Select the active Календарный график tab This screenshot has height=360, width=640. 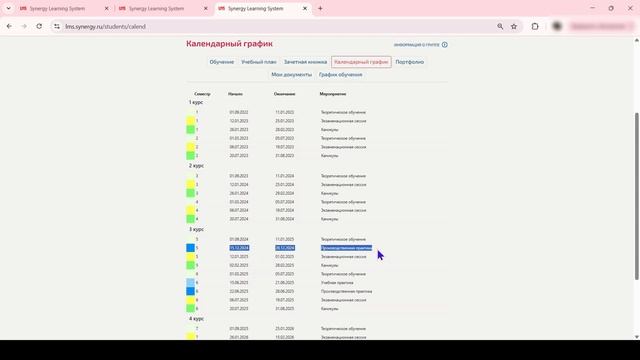click(361, 62)
